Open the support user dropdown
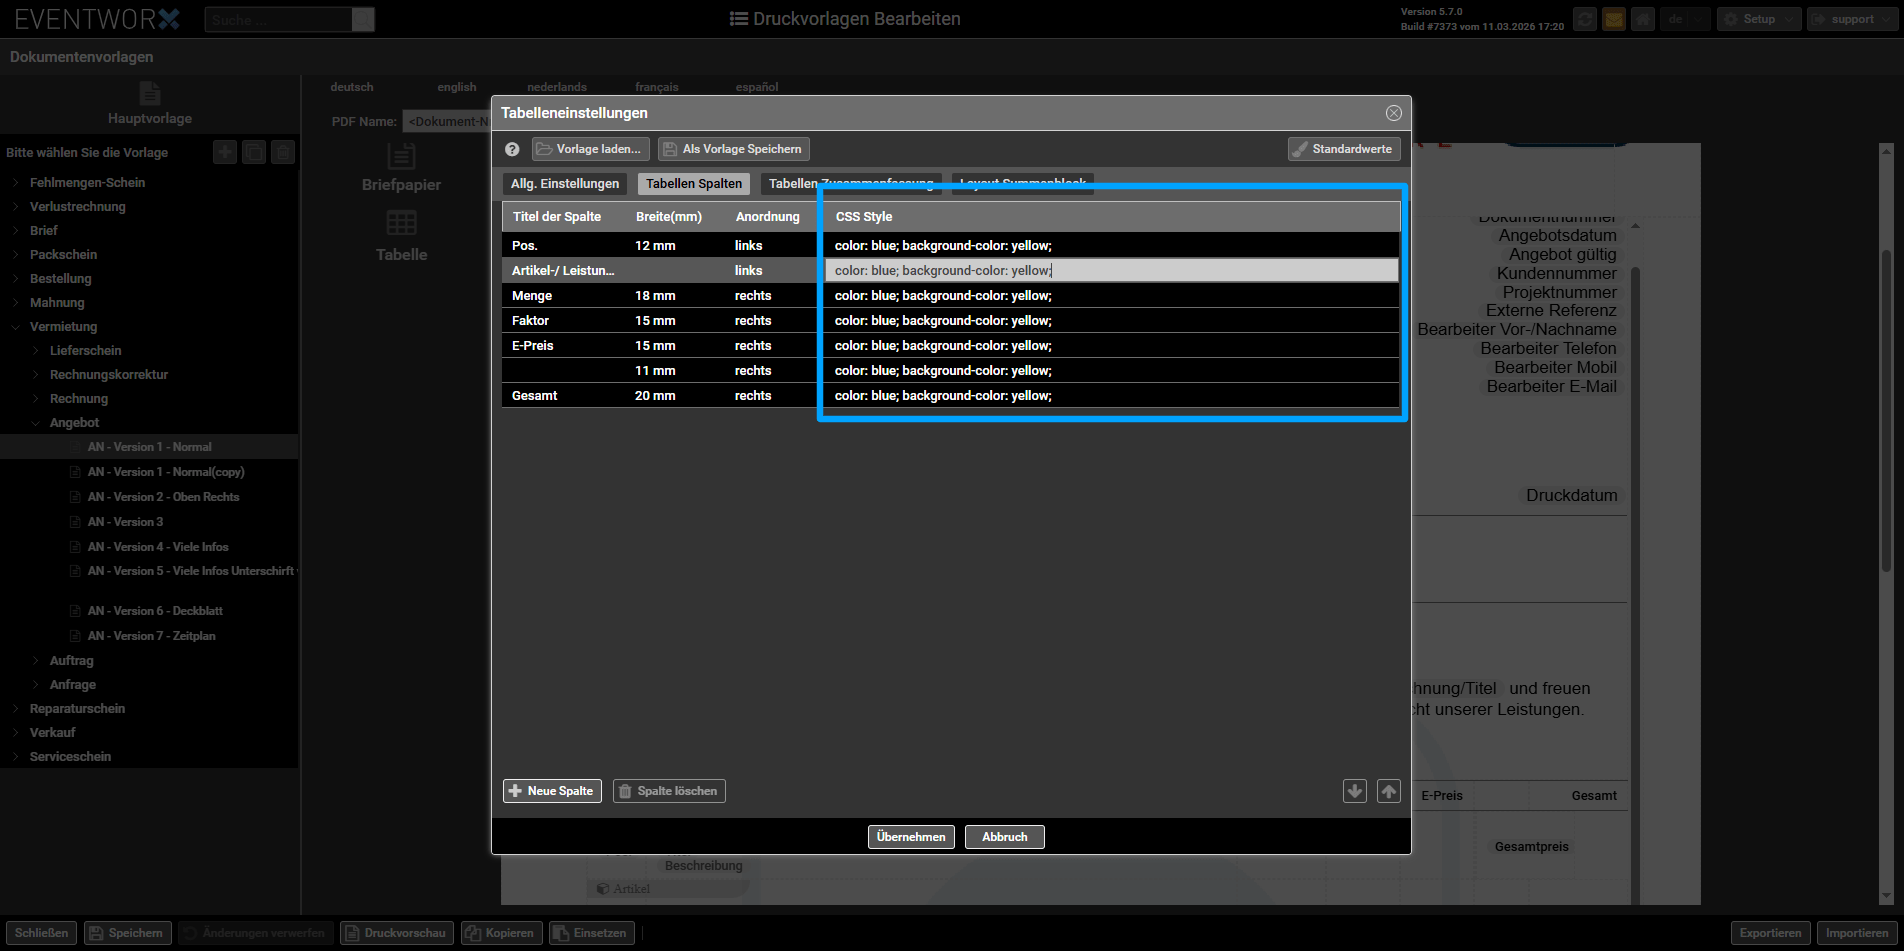This screenshot has height=951, width=1904. 1851,19
